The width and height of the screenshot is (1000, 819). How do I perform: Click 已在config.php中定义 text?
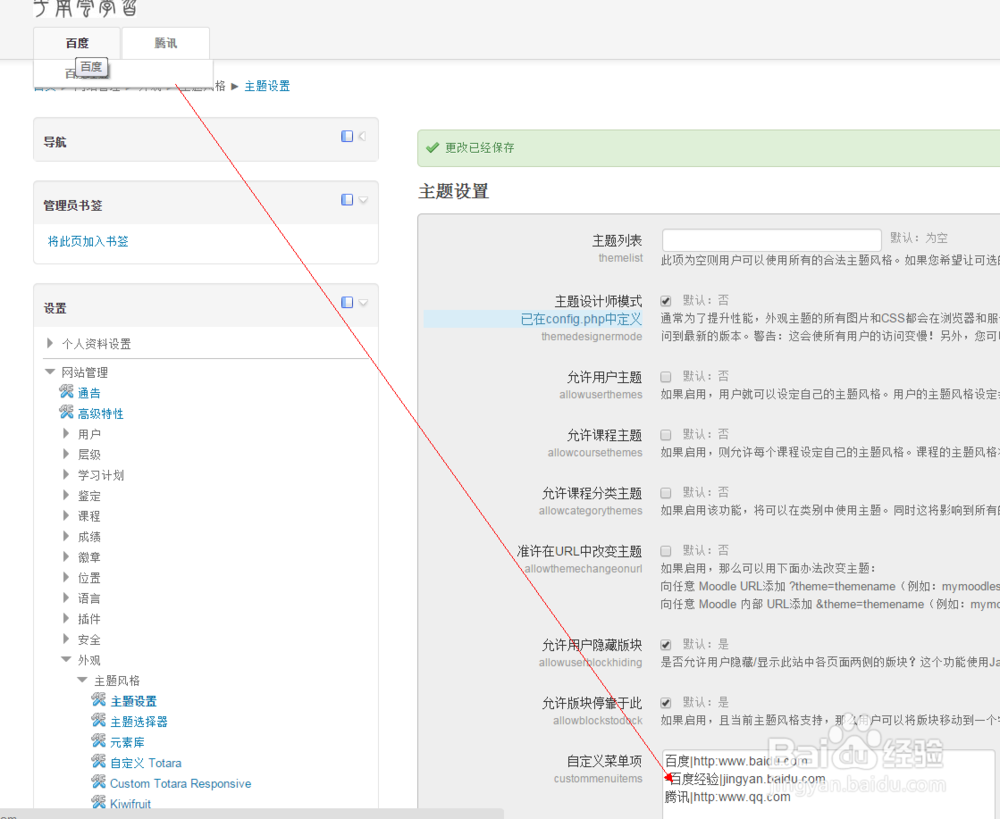pyautogui.click(x=582, y=319)
